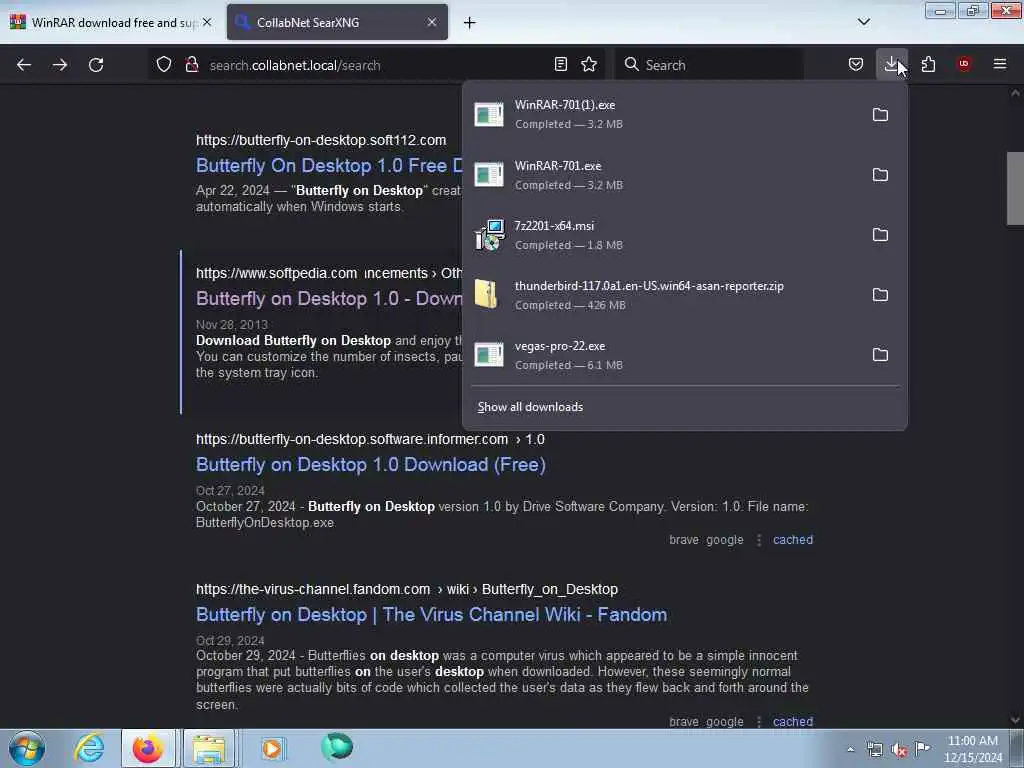Click the site security padlock icon
Viewport: 1024px width, 768px height.
(x=191, y=64)
